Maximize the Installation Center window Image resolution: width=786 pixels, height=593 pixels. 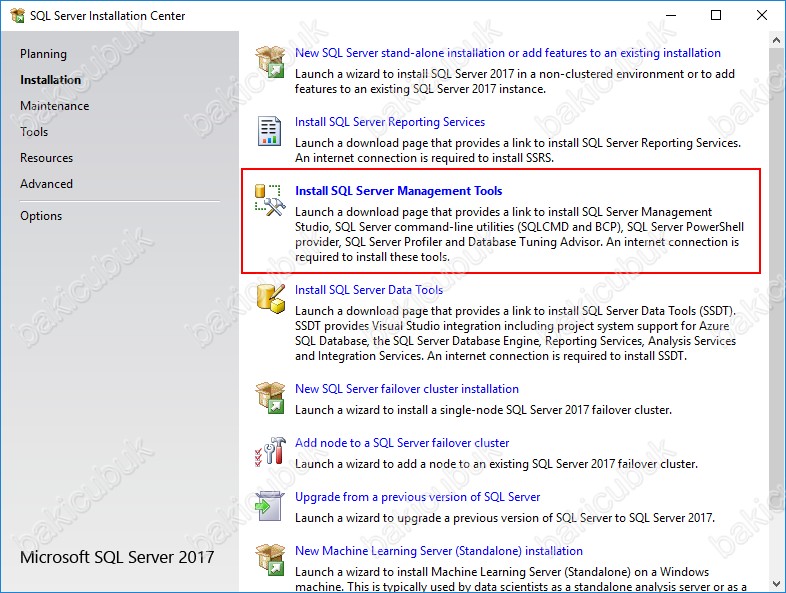click(716, 16)
